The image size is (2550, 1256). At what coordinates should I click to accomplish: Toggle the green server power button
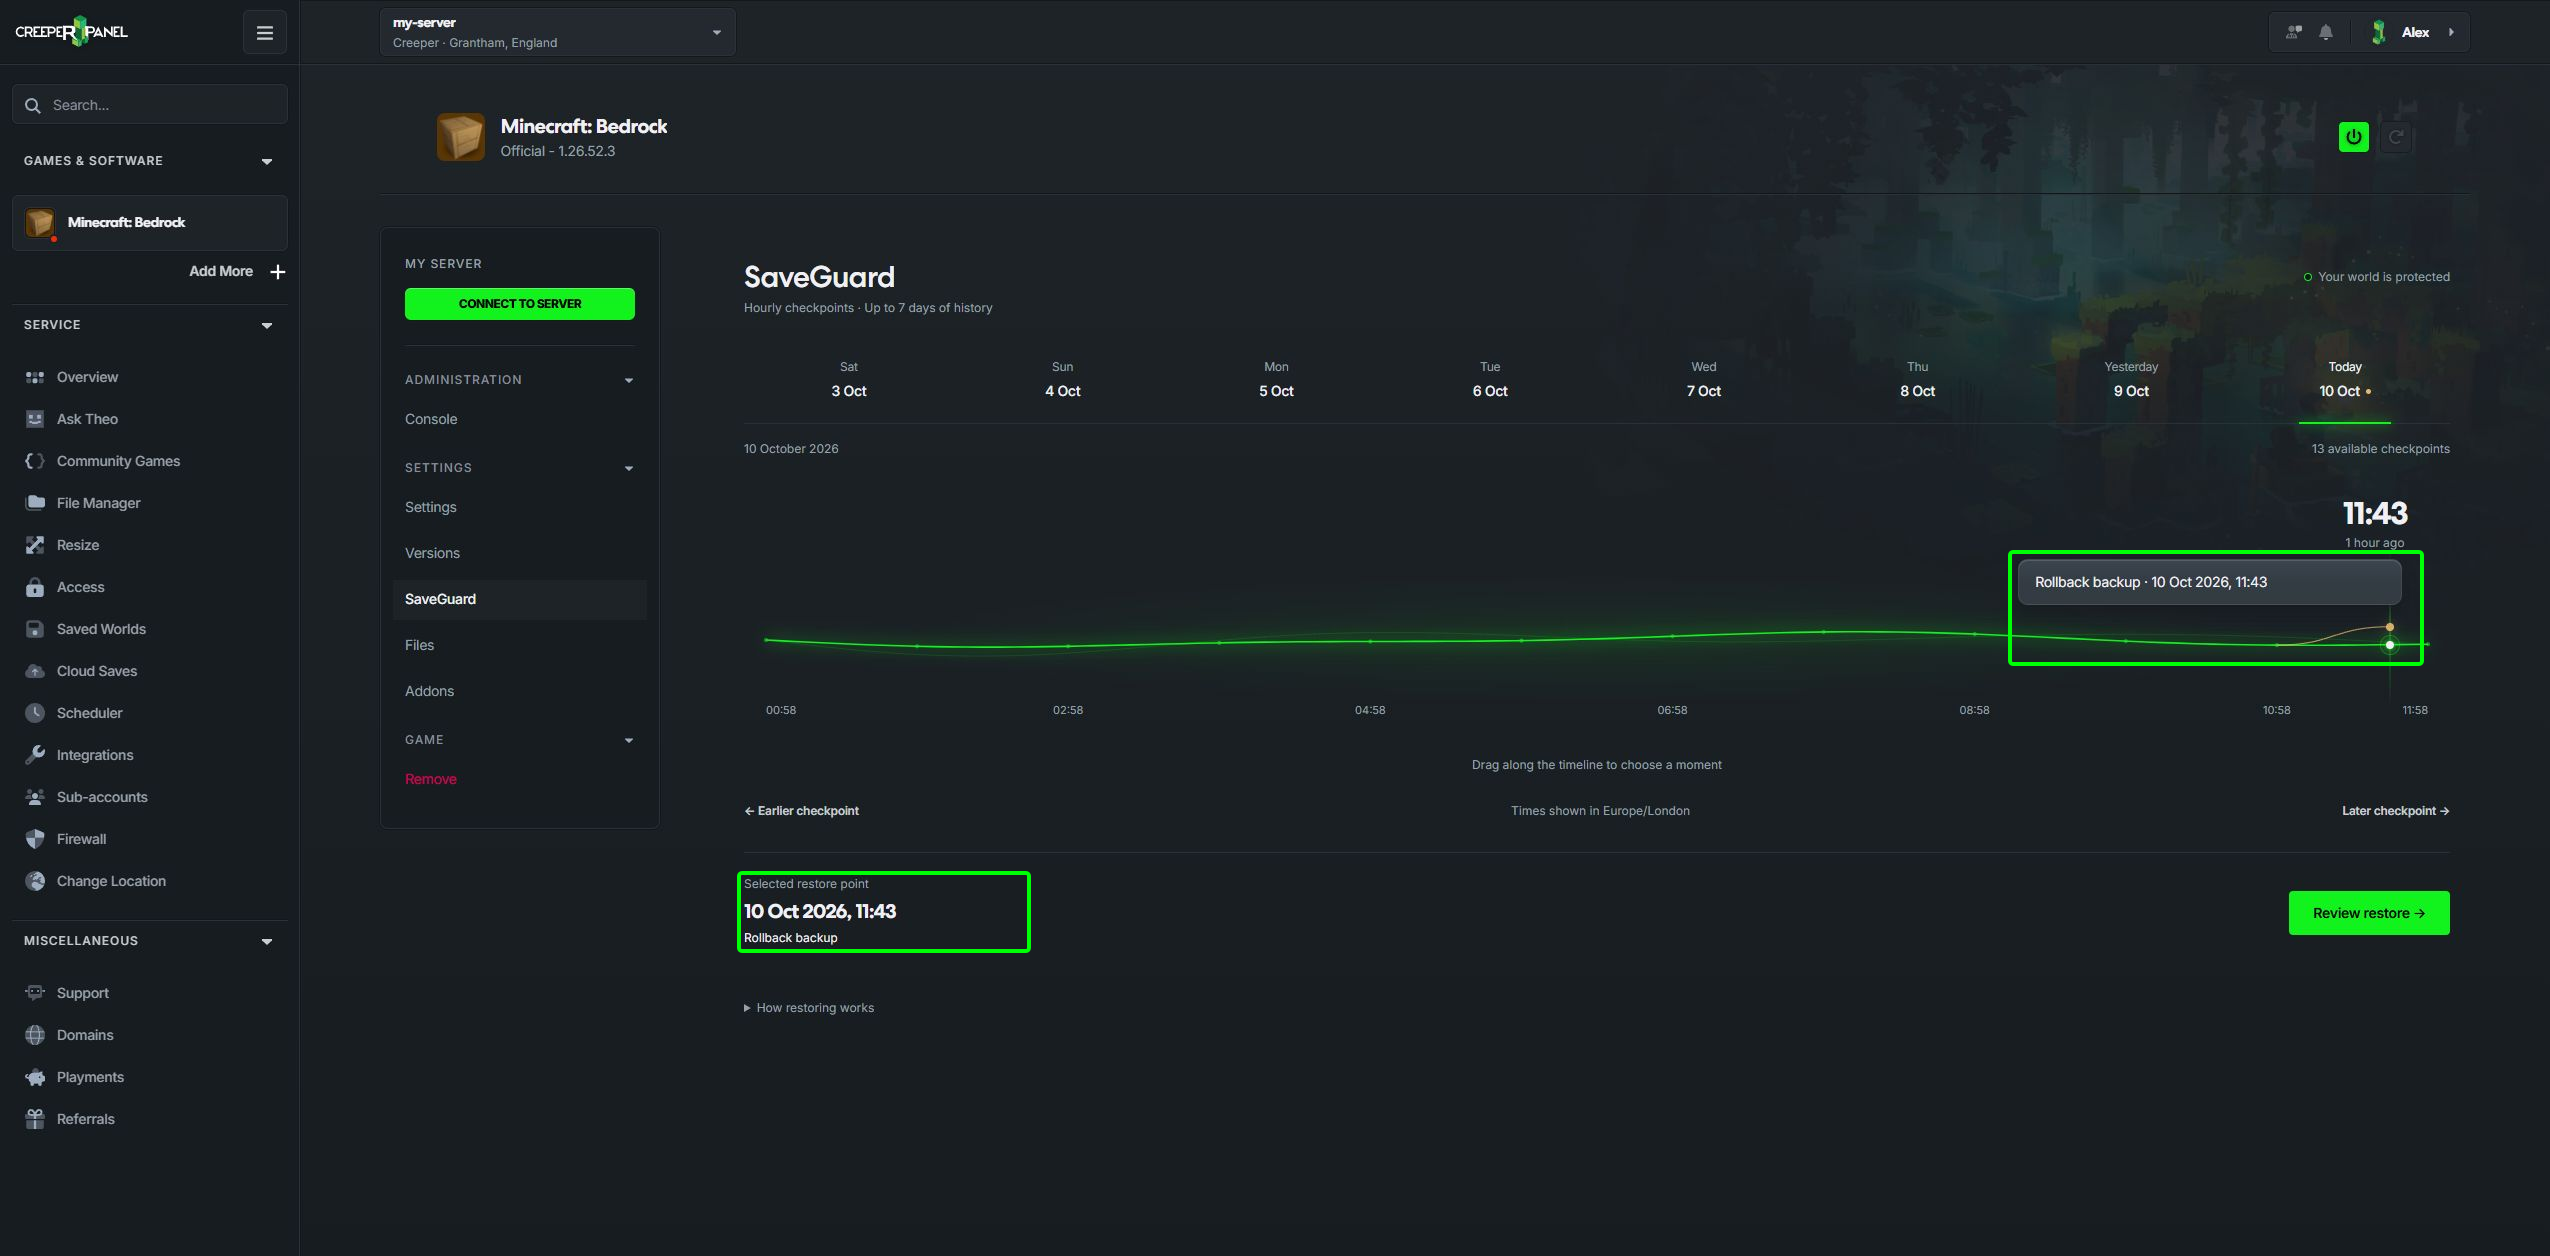[x=2353, y=137]
